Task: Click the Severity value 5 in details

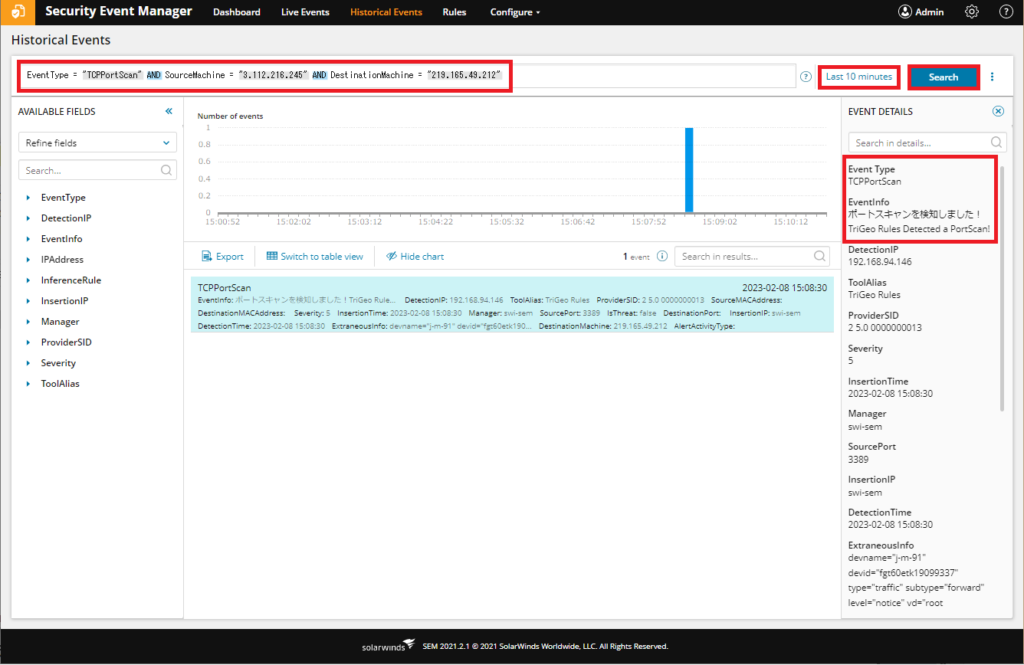Action: click(x=850, y=361)
